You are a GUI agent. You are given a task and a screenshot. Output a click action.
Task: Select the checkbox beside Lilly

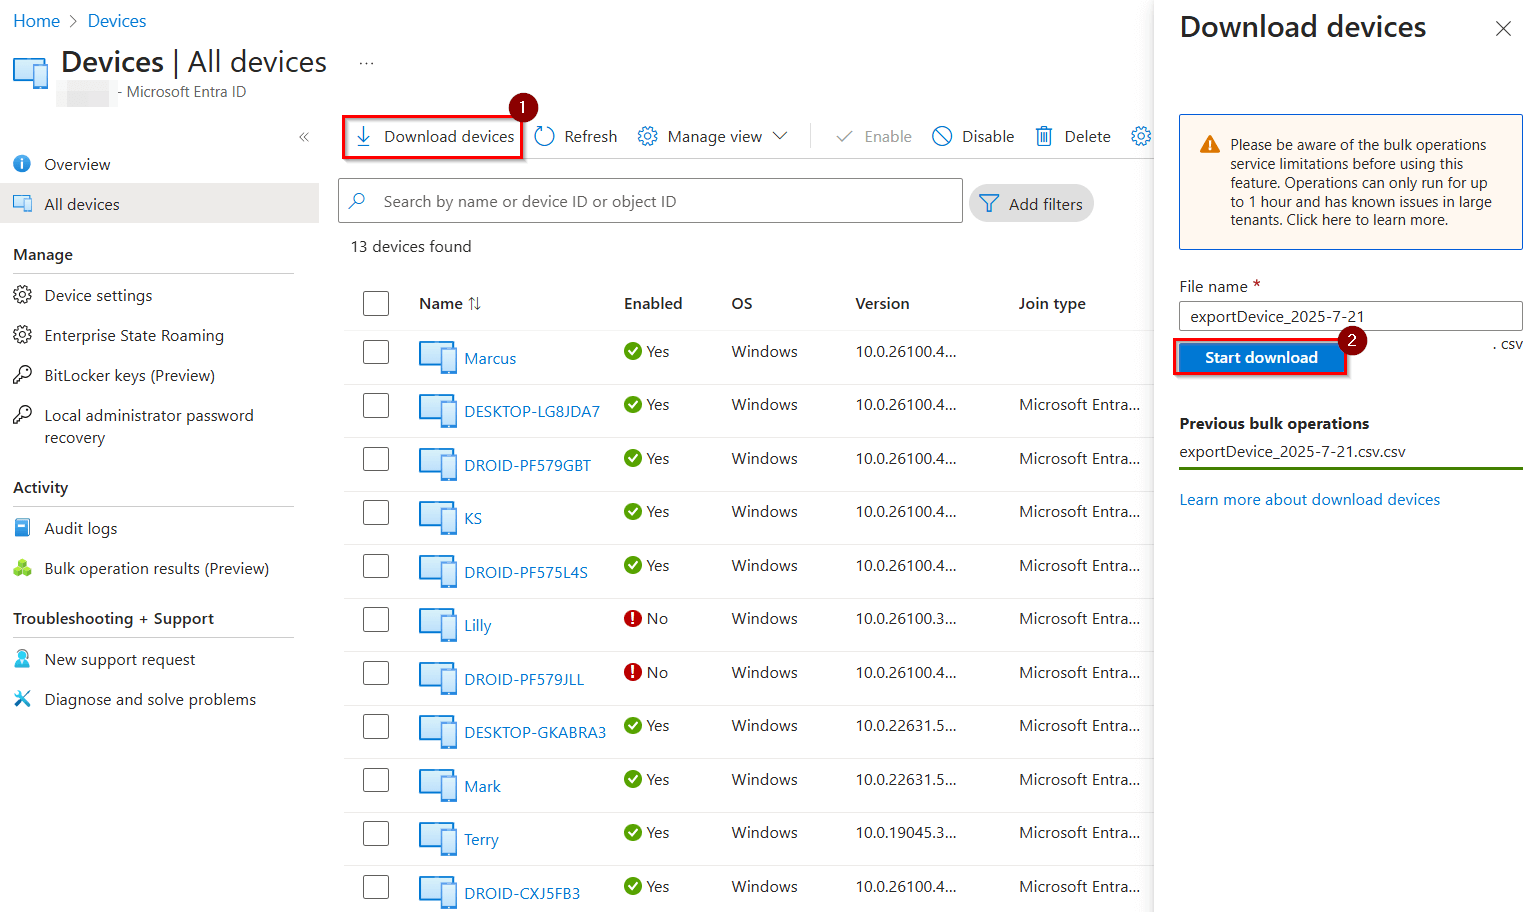[x=376, y=619]
